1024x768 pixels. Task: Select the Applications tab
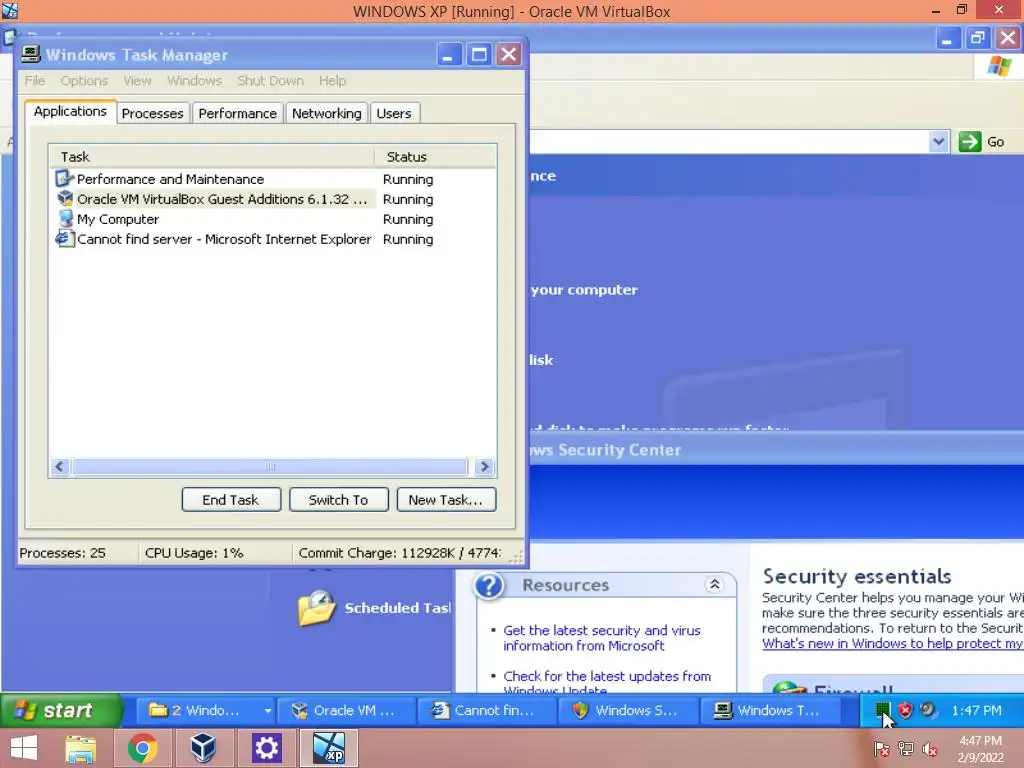tap(71, 111)
